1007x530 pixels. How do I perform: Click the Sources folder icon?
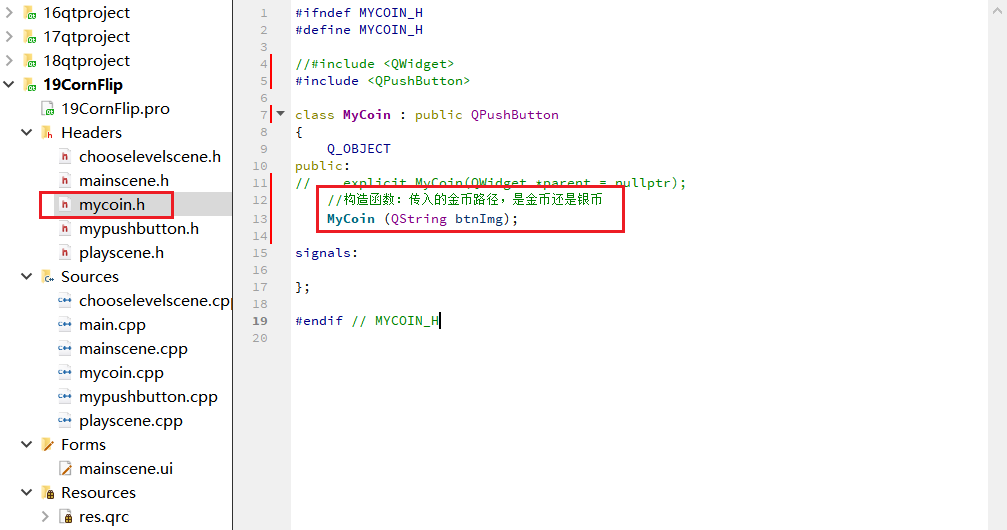tap(48, 277)
